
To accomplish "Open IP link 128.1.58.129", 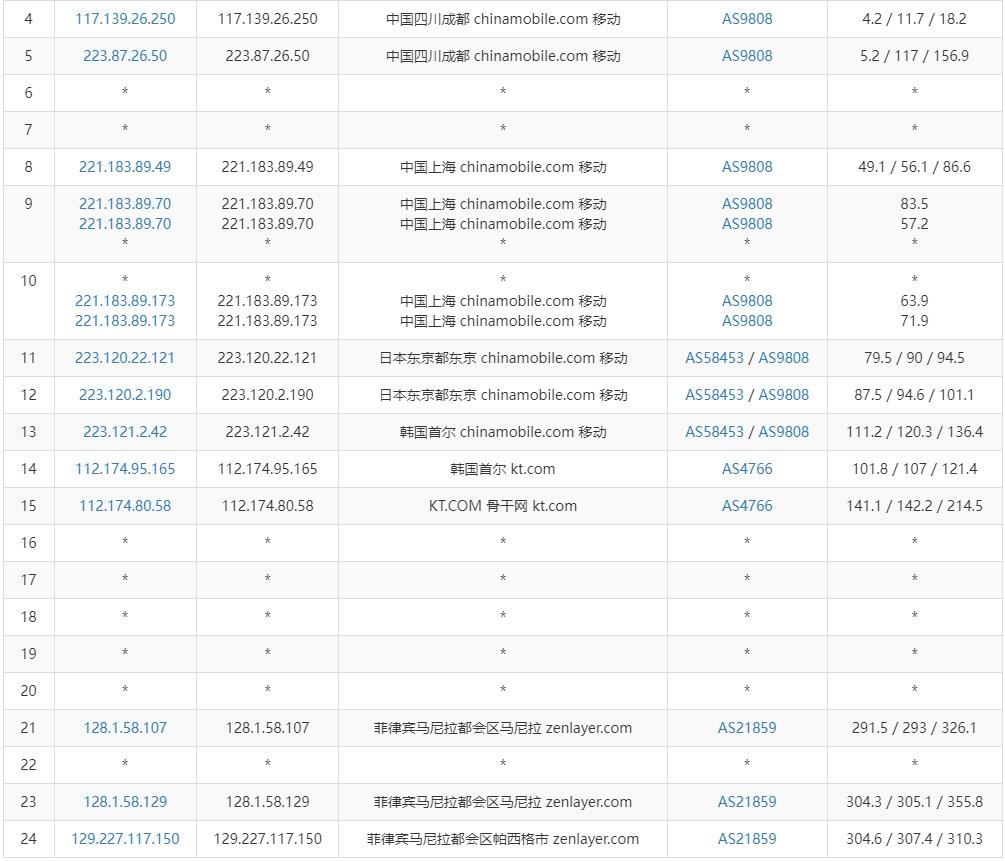I will coord(125,801).
